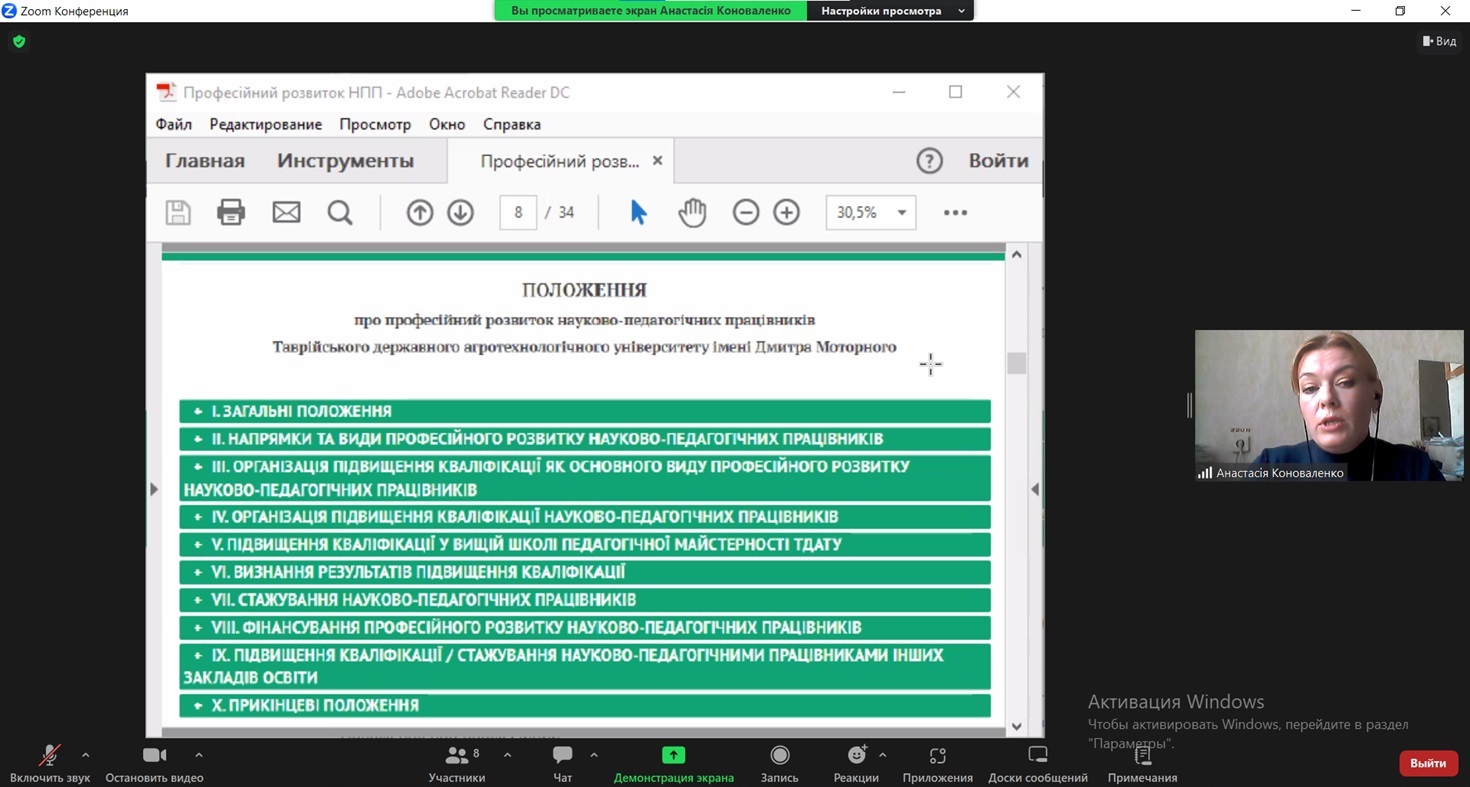Open the Chat panel icon

[562, 756]
